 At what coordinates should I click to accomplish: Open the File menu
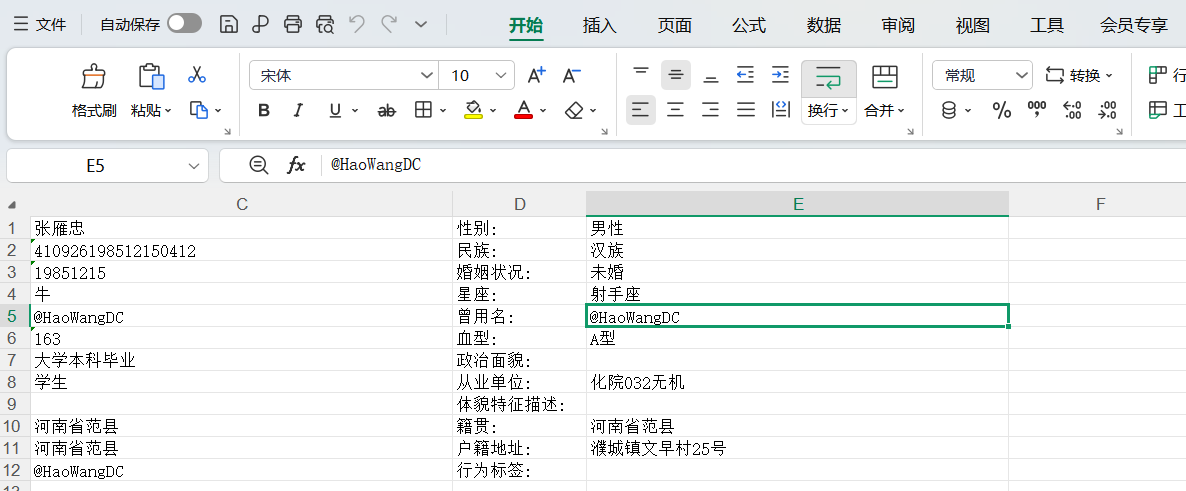(x=40, y=25)
